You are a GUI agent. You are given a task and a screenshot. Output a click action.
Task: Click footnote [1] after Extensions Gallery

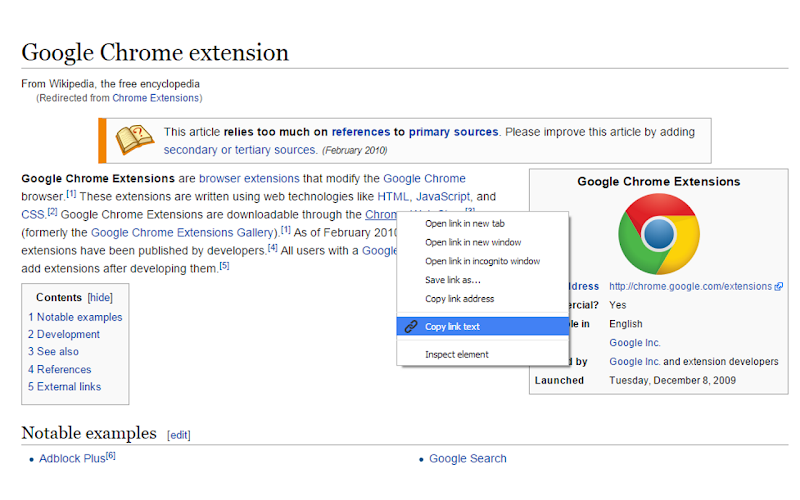[286, 230]
